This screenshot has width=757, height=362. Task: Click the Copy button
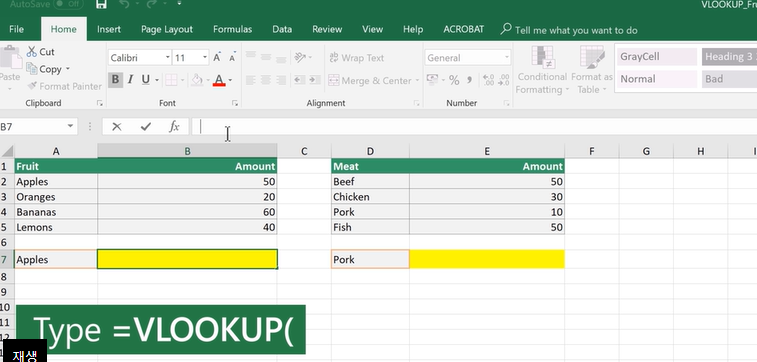click(44, 69)
